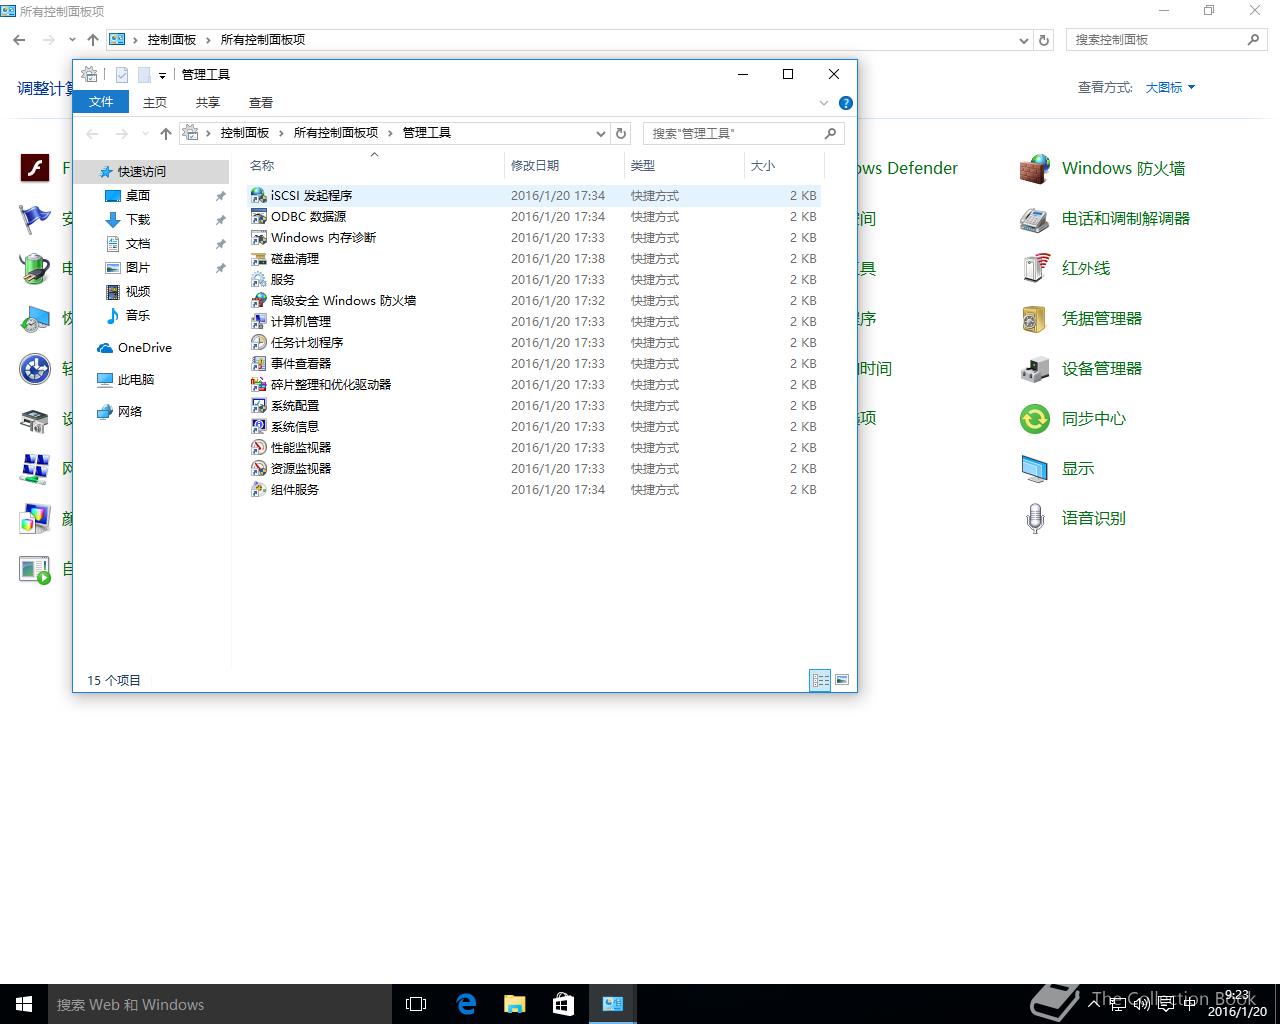1280x1024 pixels.
Task: Sort by the 名称 column header
Action: [x=375, y=166]
